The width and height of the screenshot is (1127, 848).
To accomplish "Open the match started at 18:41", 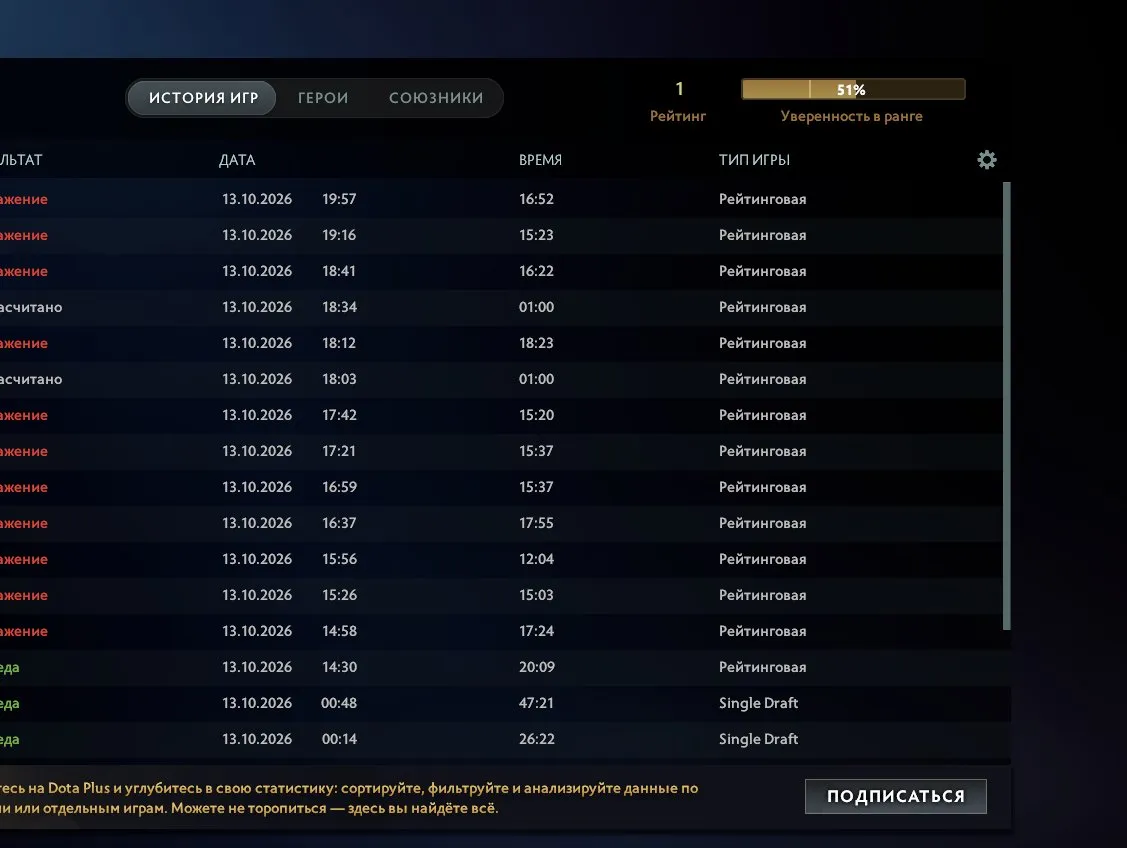I will 502,271.
